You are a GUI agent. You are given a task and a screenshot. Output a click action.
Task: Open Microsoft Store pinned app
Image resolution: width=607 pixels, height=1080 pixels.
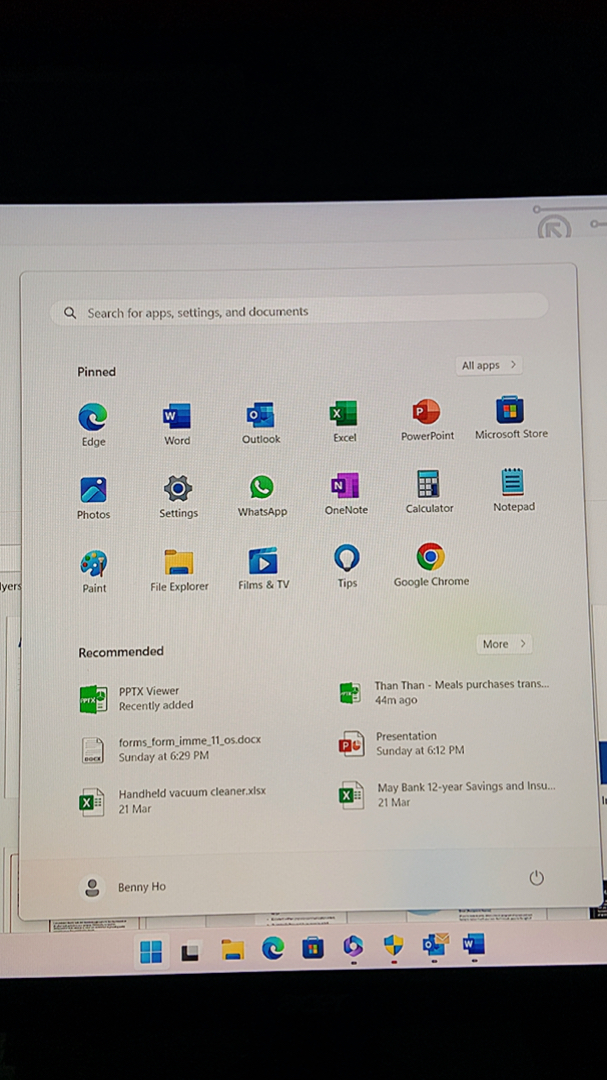click(511, 417)
